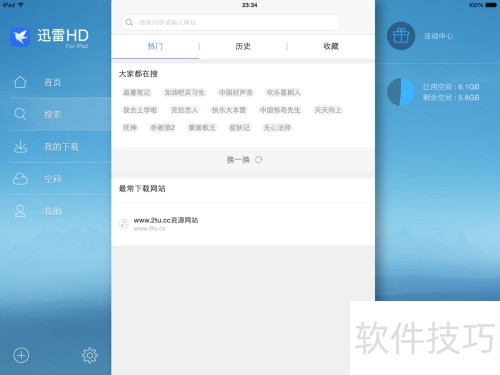This screenshot has width=500, height=375.
Task: Tap the 换一换 refresh circle icon
Action: coord(258,160)
